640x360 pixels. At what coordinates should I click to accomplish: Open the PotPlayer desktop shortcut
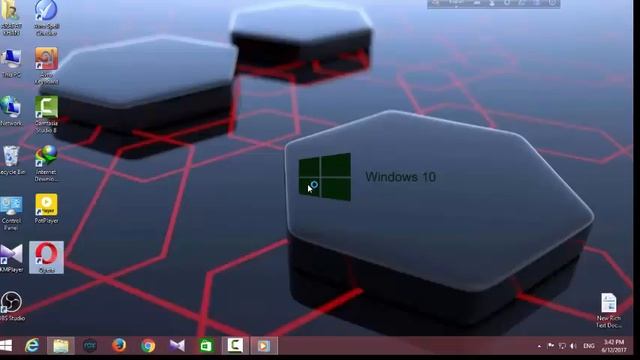pyautogui.click(x=46, y=209)
